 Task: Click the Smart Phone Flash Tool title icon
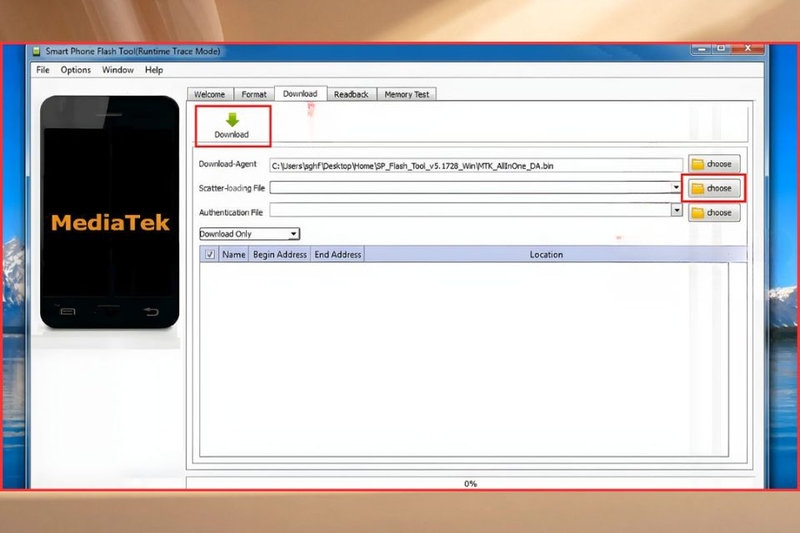[x=36, y=52]
